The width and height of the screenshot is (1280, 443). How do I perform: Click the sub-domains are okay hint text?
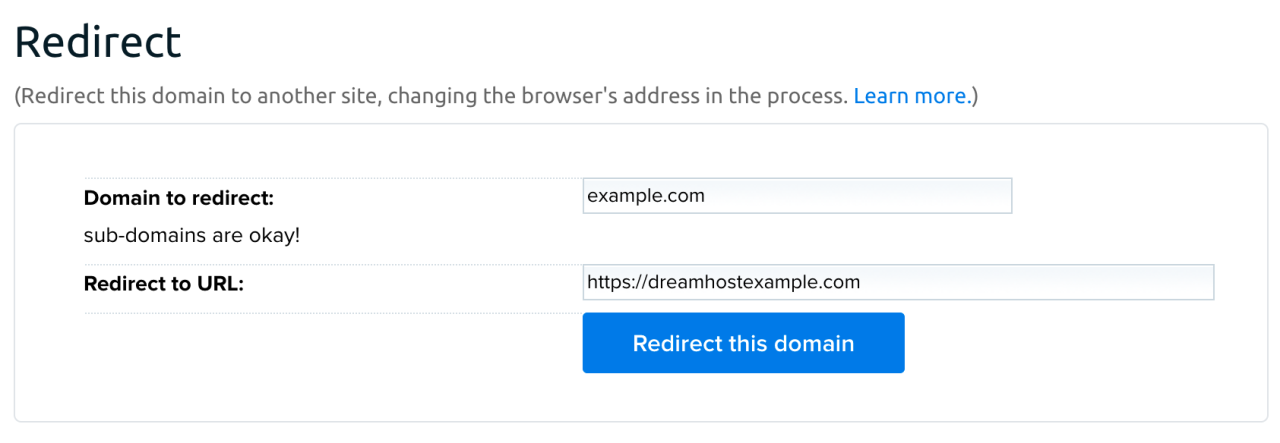[192, 236]
